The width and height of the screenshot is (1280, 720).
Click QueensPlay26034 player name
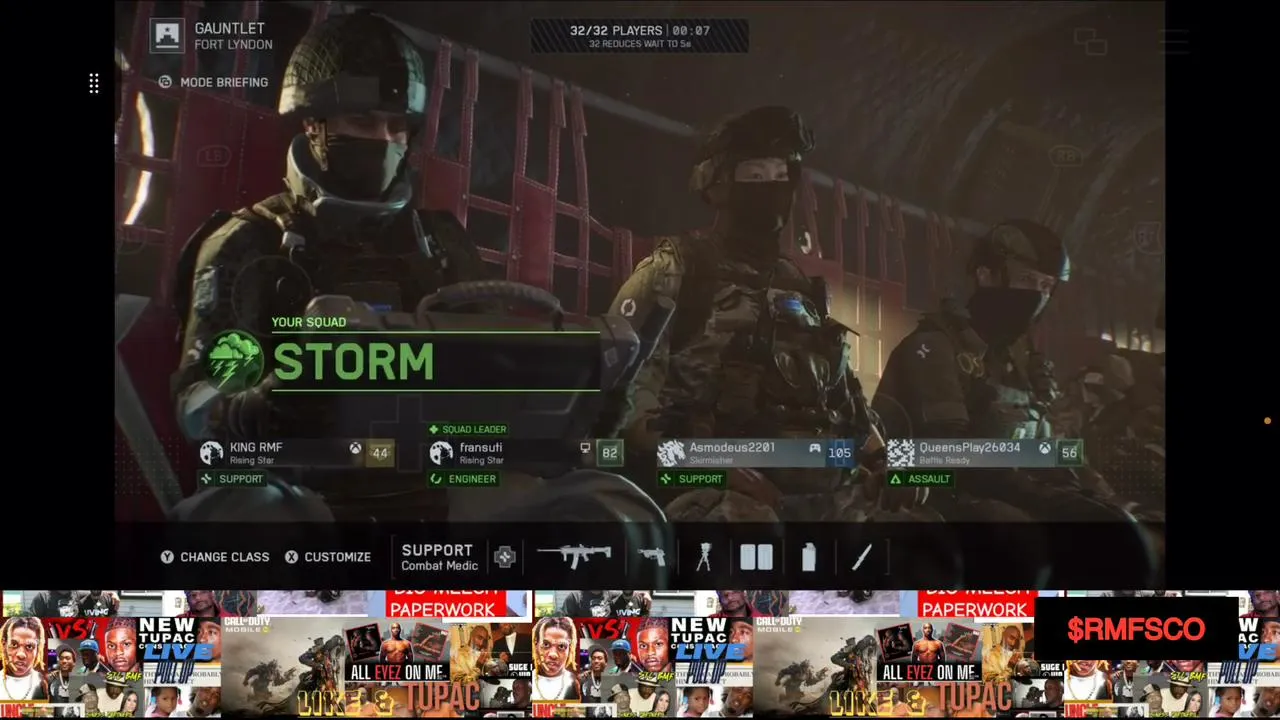(969, 447)
